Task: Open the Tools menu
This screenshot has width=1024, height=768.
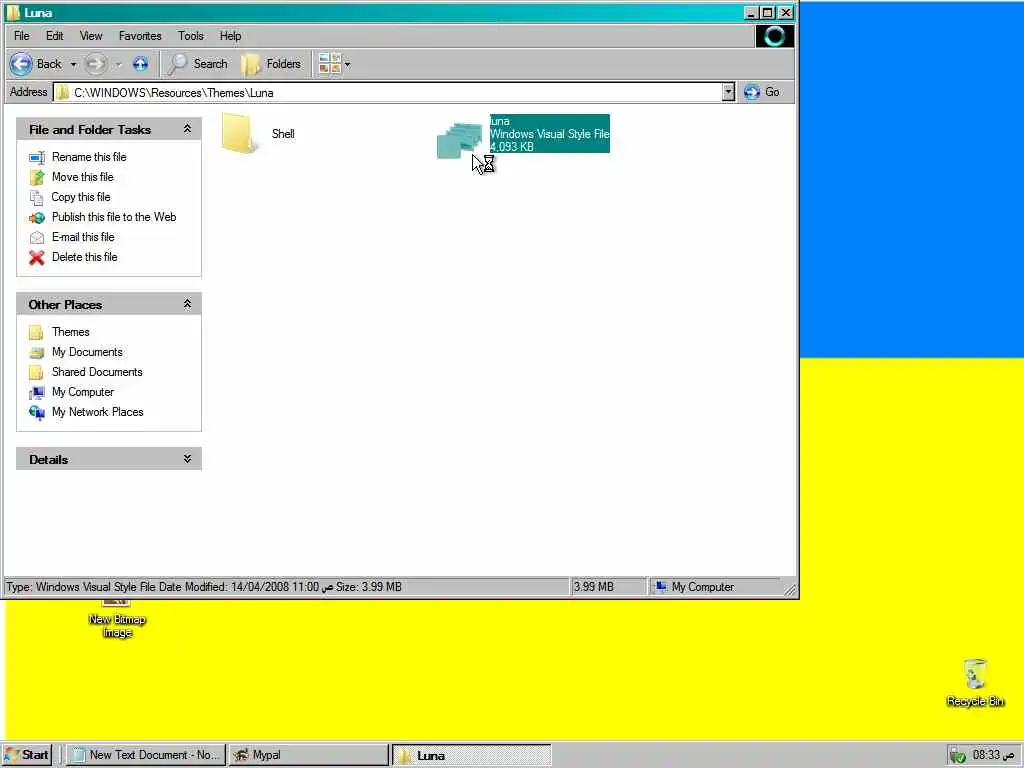Action: 191,36
